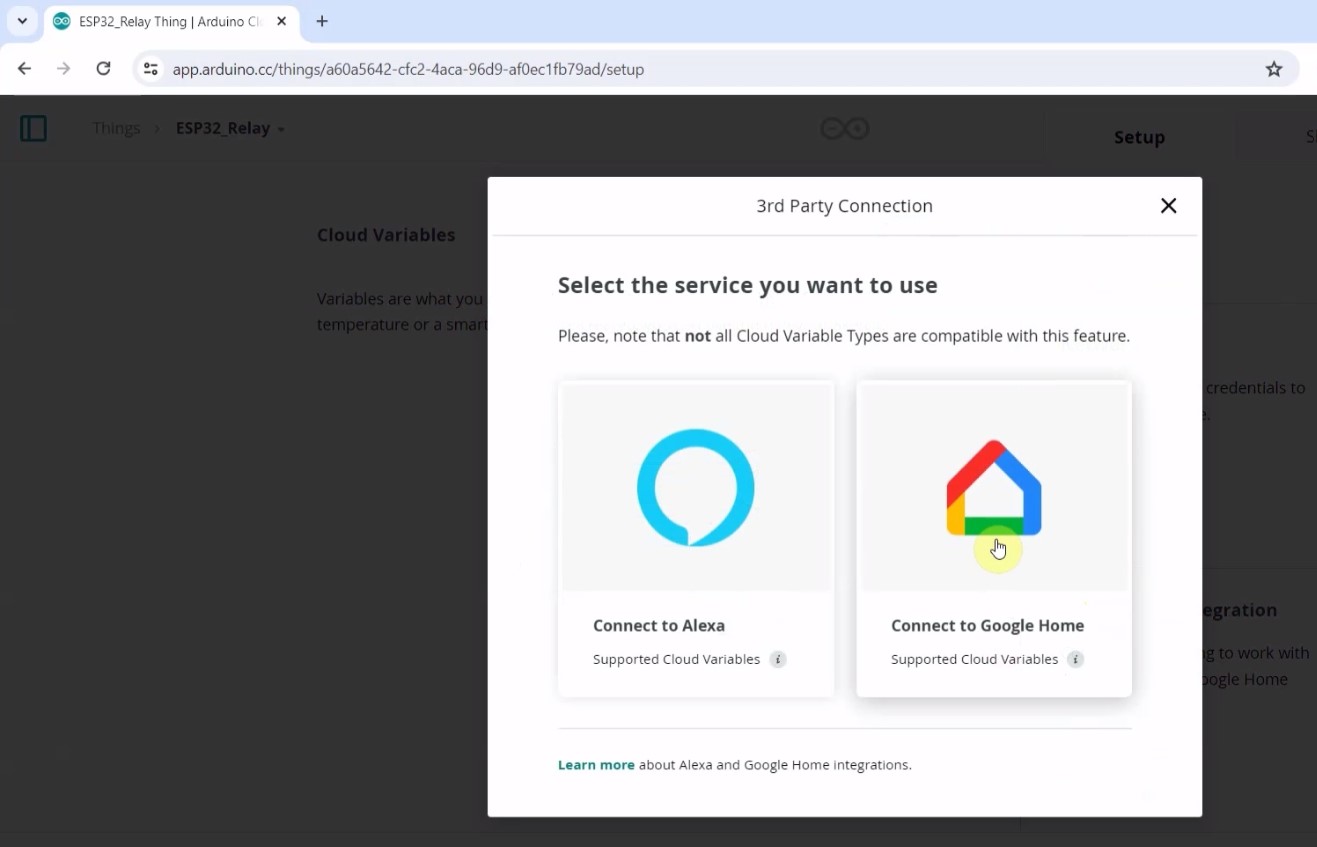Open the Learn more link
The height and width of the screenshot is (847, 1317).
click(596, 765)
